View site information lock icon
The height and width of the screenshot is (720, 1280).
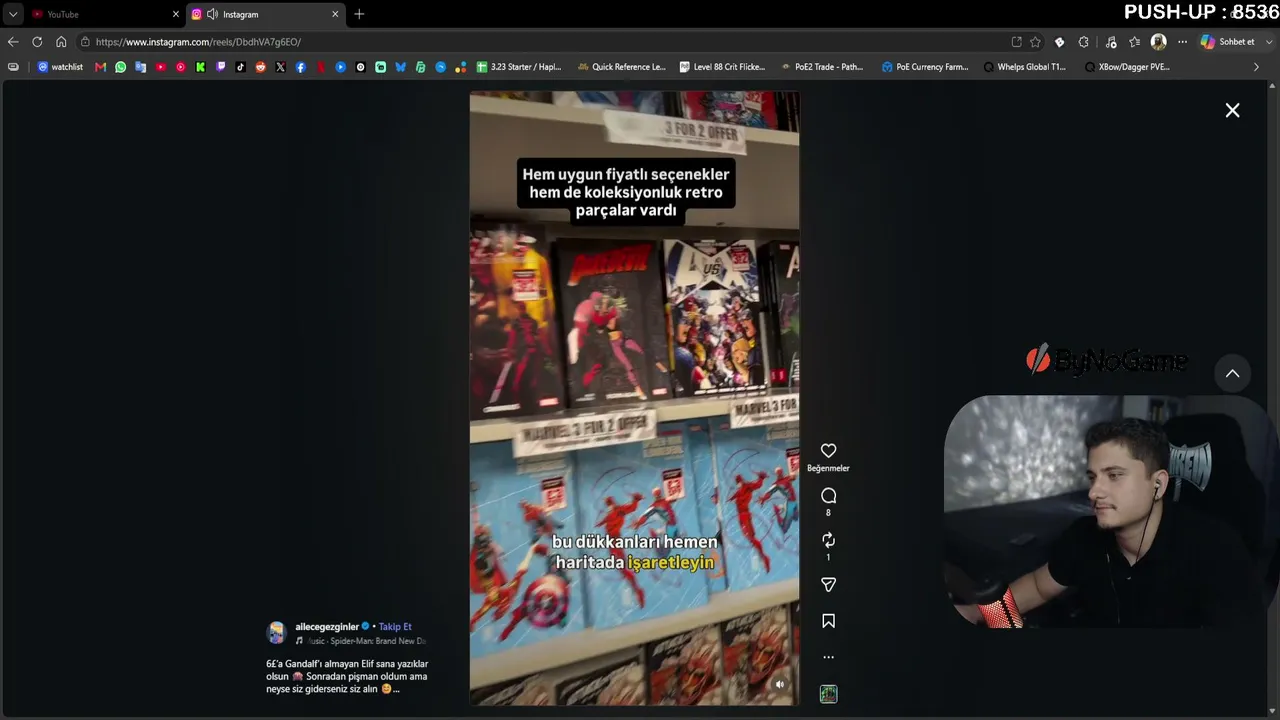(86, 42)
